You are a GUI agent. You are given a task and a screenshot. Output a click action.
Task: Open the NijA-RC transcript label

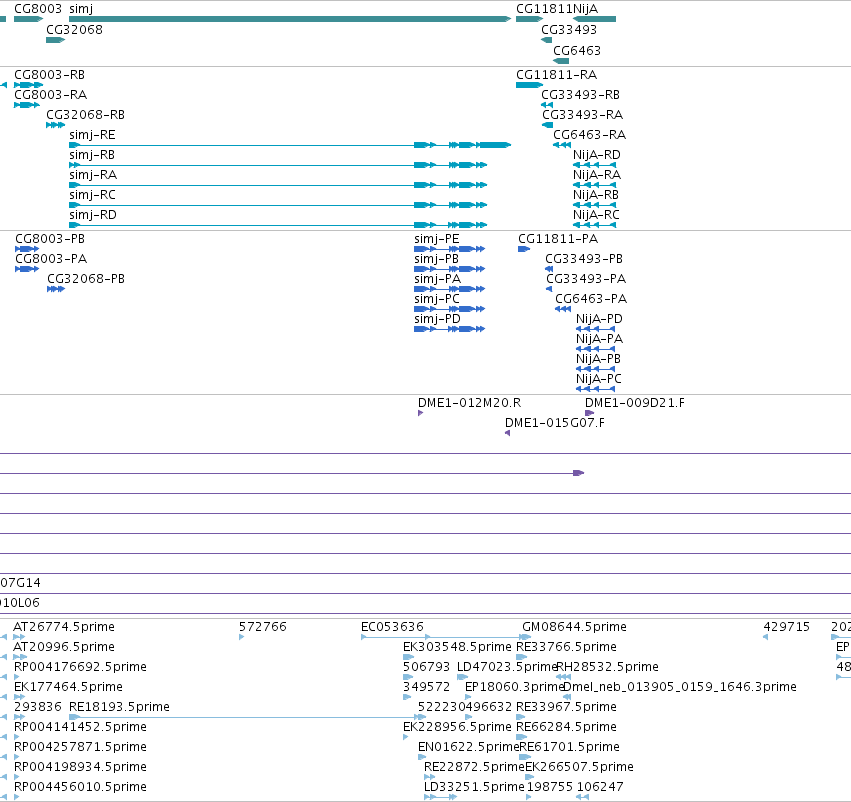(596, 215)
